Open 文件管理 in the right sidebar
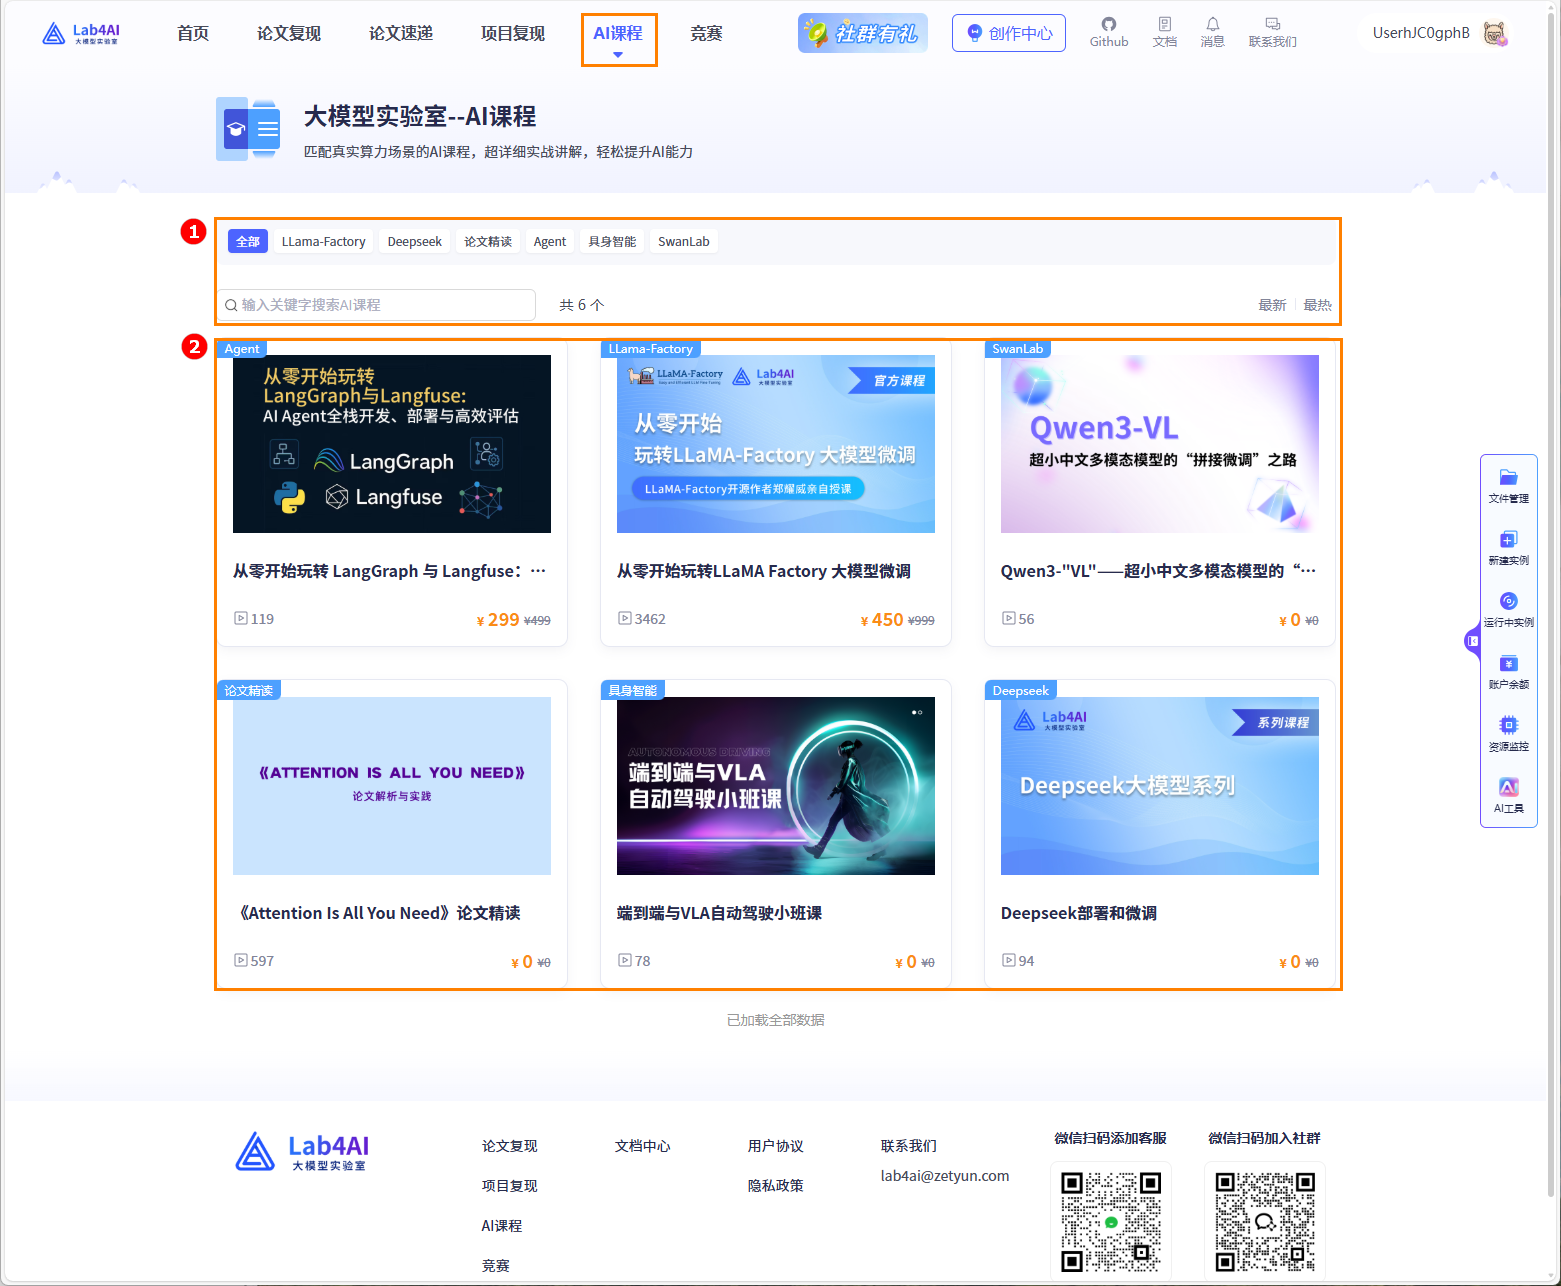Screen dimensions: 1561x1286 click(x=1508, y=483)
